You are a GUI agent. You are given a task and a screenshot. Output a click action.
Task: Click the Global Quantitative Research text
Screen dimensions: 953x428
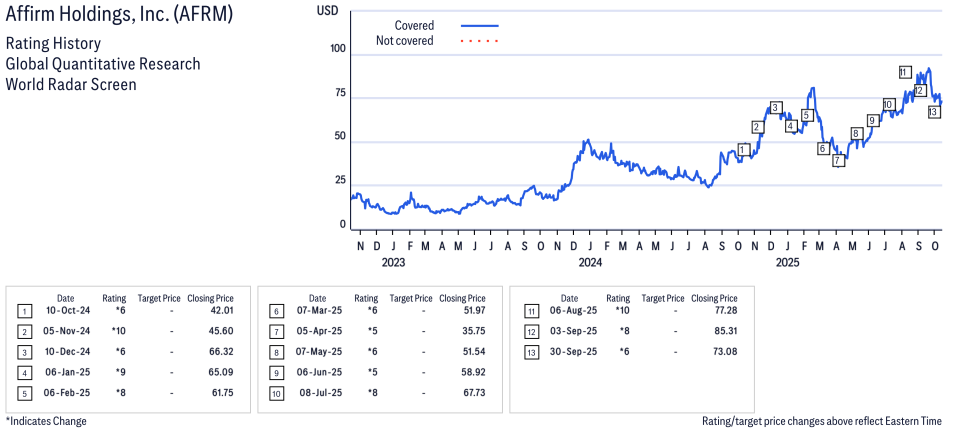click(103, 64)
